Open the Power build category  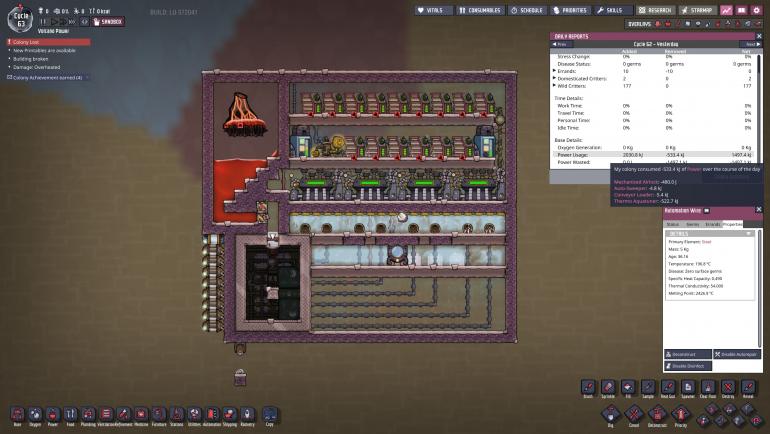pos(53,414)
